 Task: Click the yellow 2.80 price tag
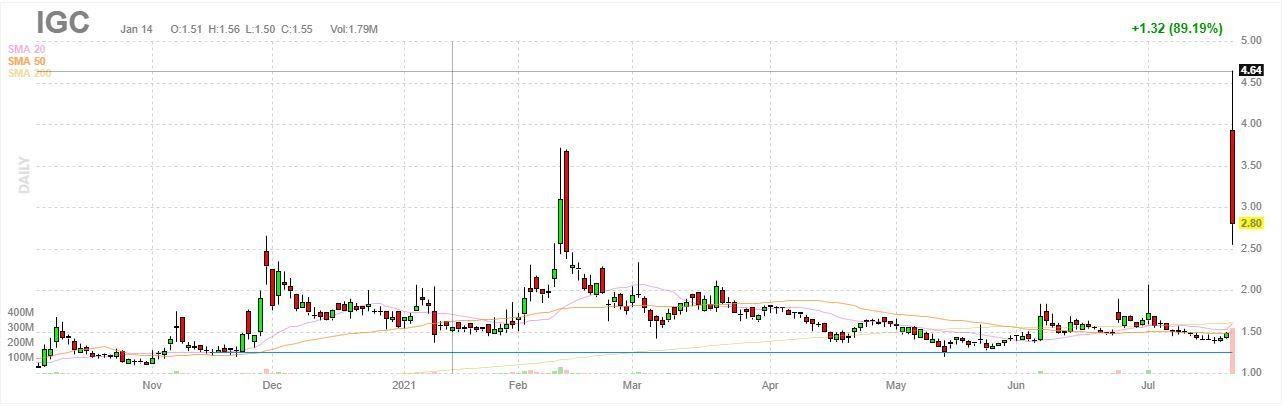click(x=1251, y=223)
